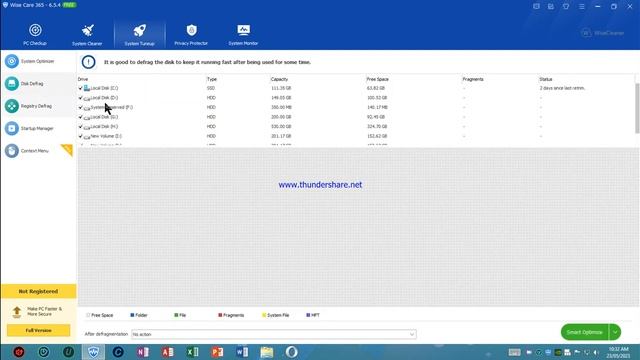Uncheck the Local Disk (C:) checkbox
Image resolution: width=640 pixels, height=360 pixels.
[80, 88]
